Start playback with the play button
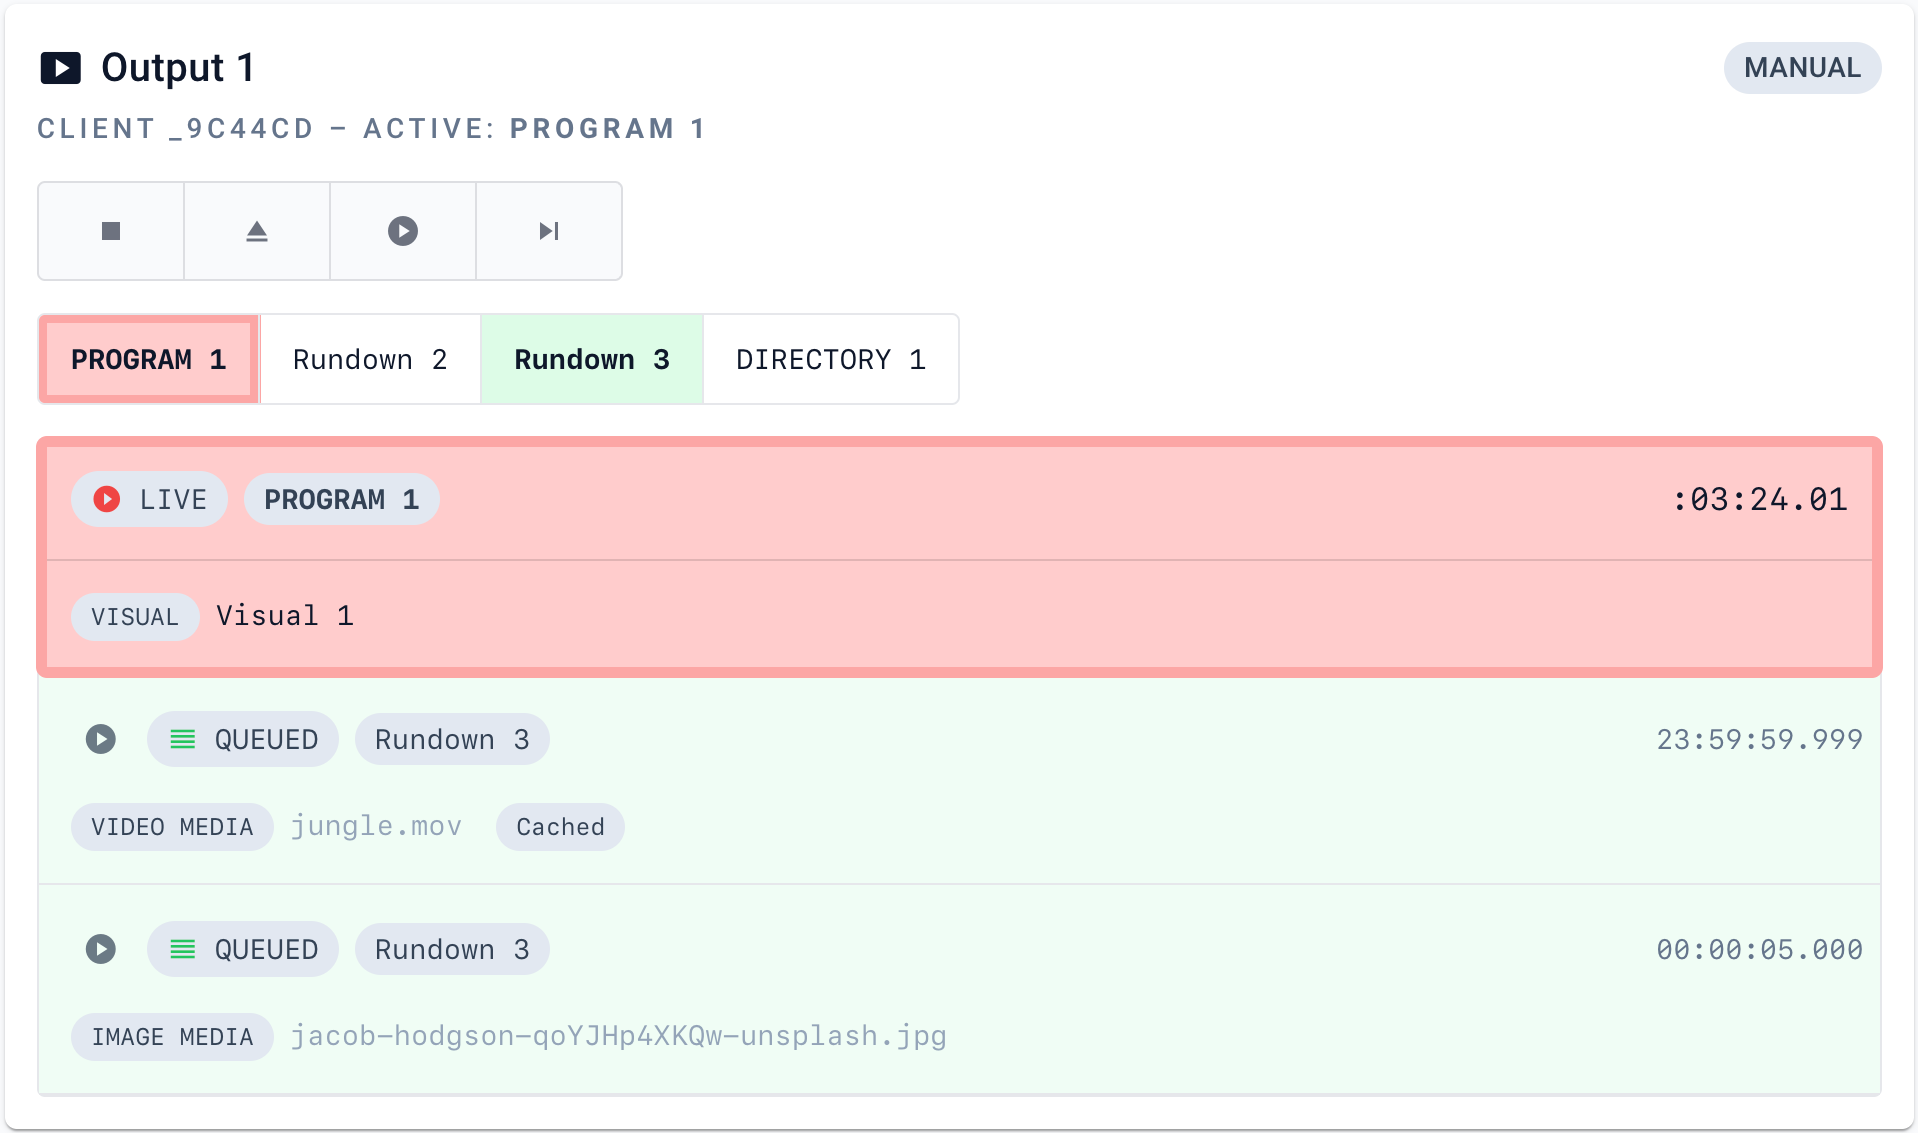This screenshot has height=1133, width=1918. 403,231
